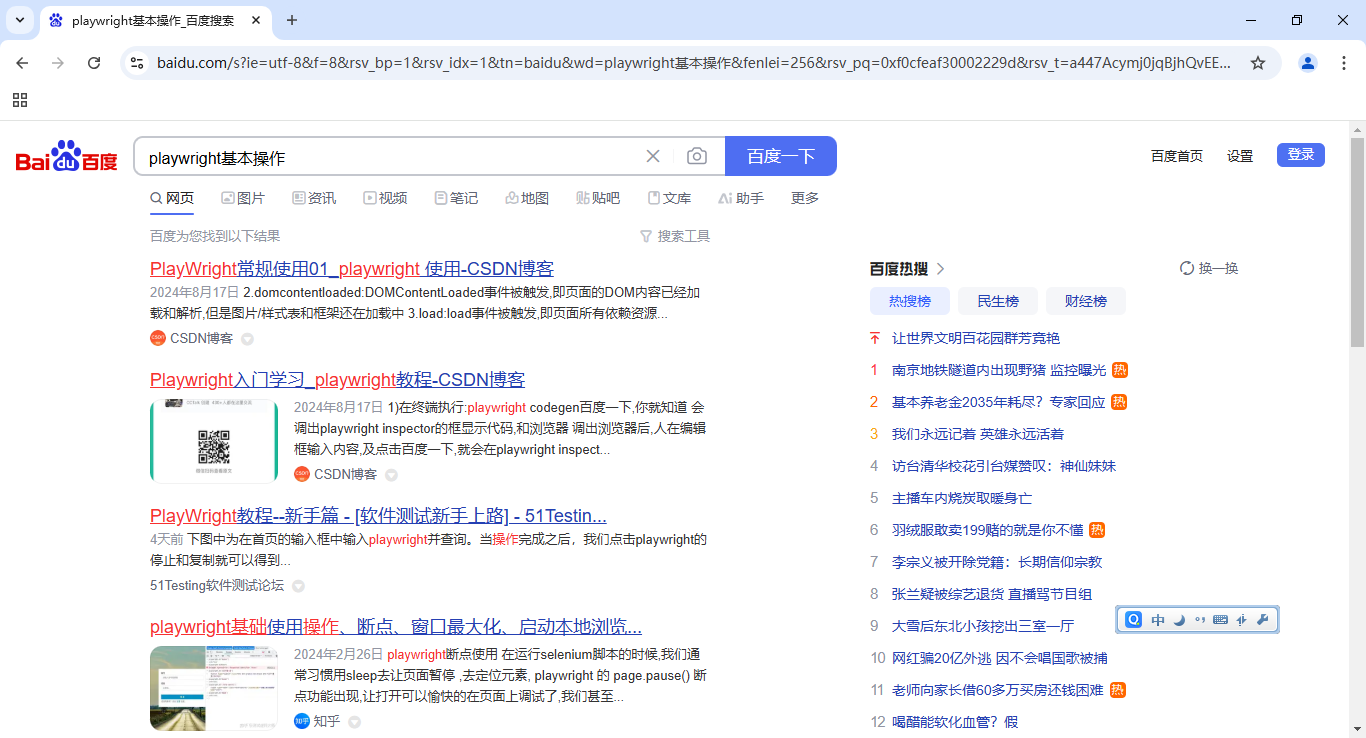This screenshot has height=738, width=1366.
Task: Switch to 文库 tab
Action: pos(669,198)
